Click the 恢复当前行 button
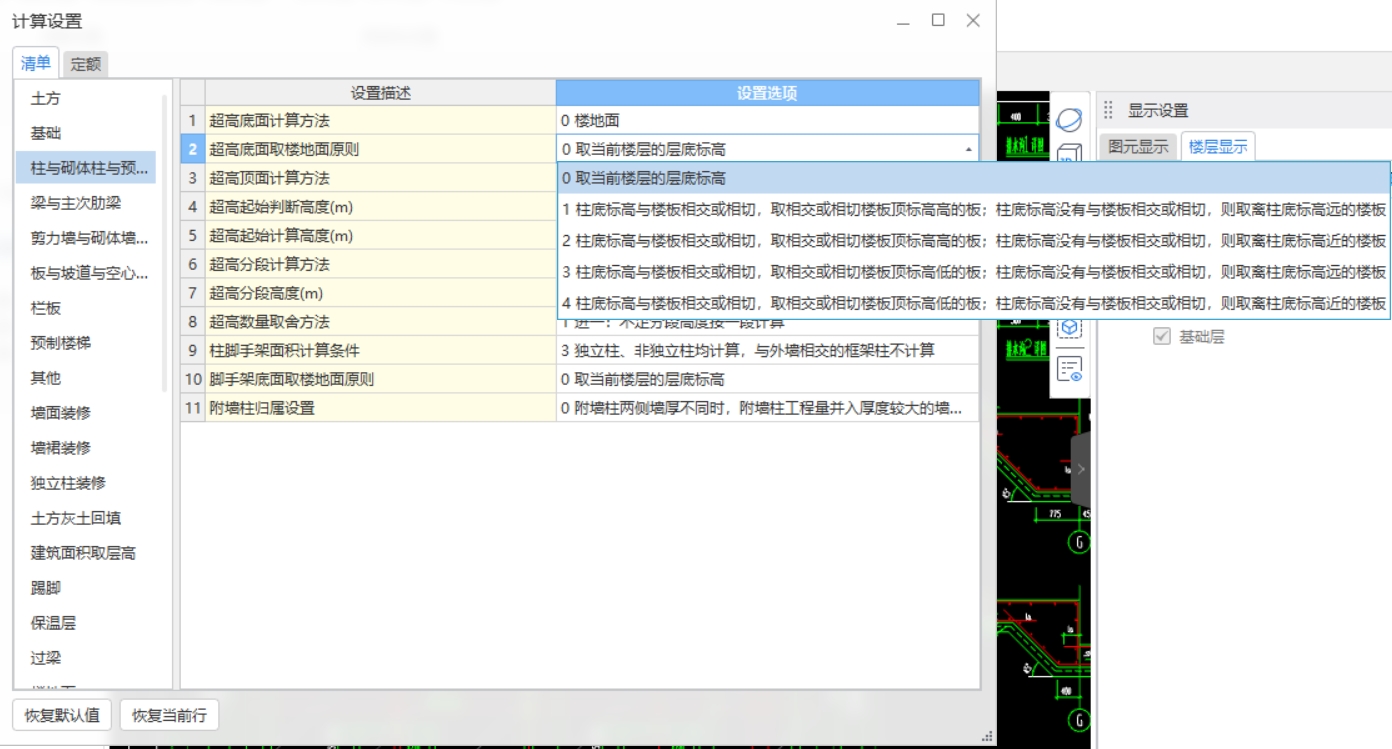The image size is (1392, 749). pyautogui.click(x=169, y=715)
